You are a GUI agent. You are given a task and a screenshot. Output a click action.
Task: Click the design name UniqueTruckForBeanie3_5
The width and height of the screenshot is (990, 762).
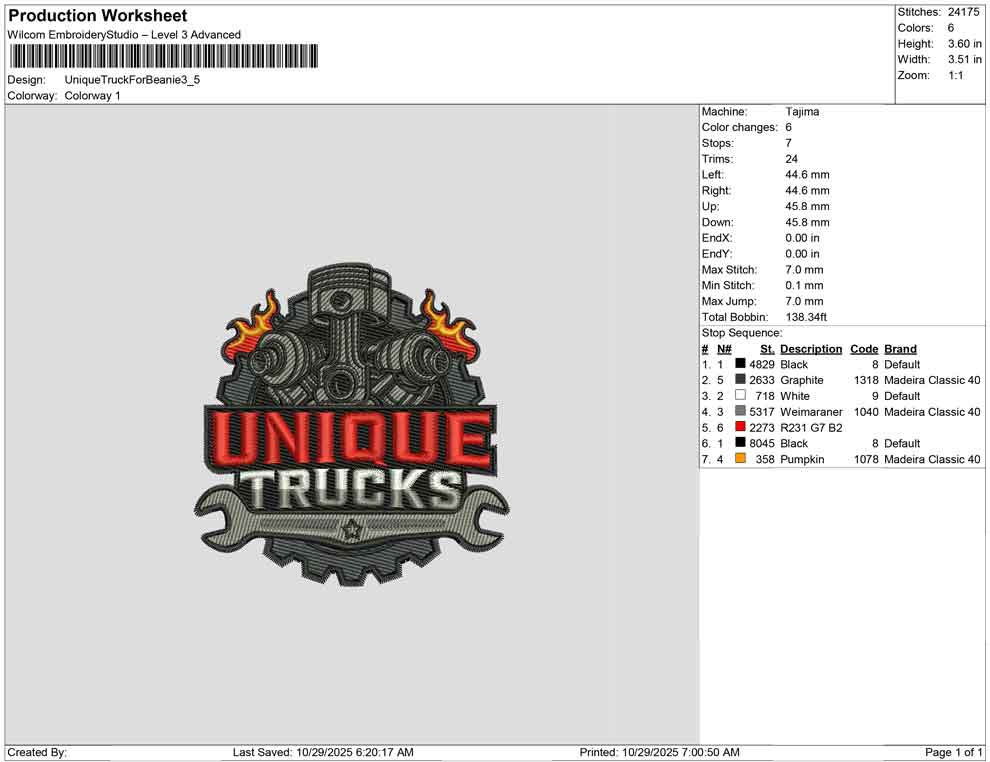(133, 80)
